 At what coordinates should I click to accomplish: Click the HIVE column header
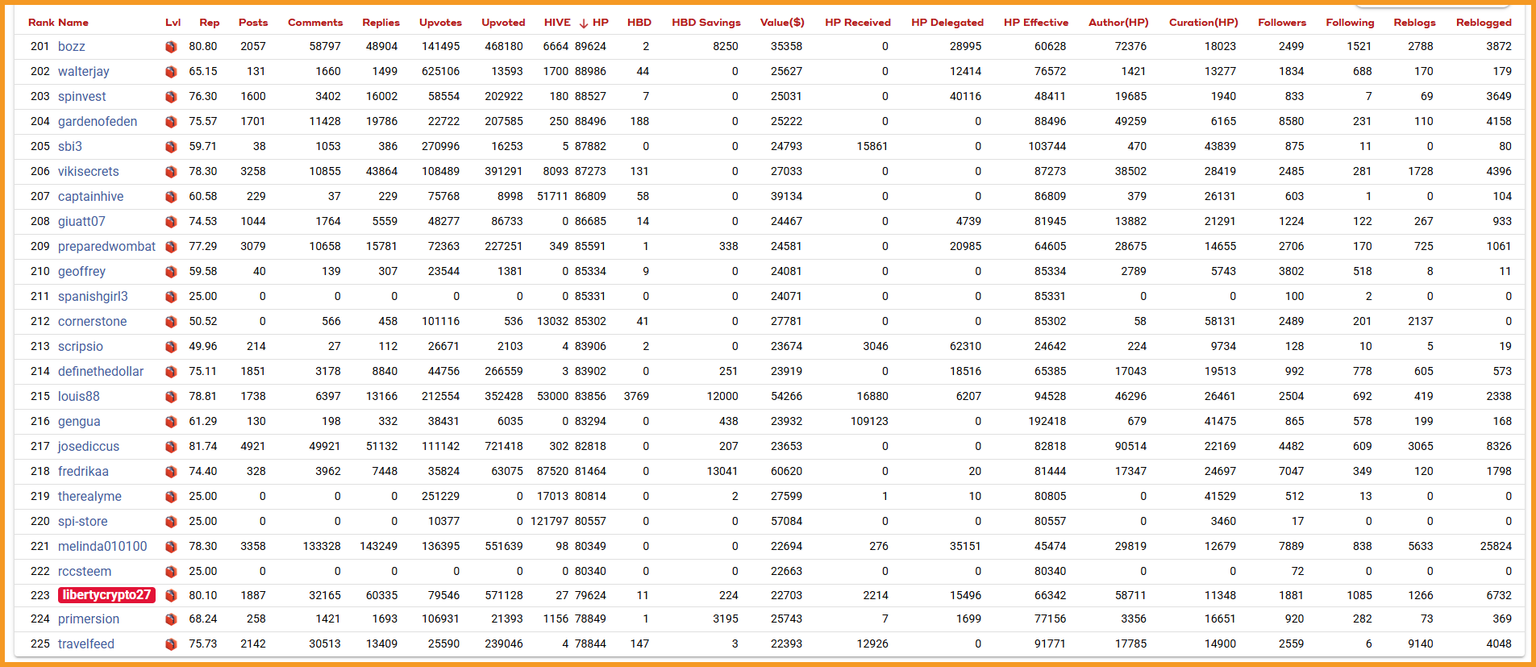[x=558, y=22]
